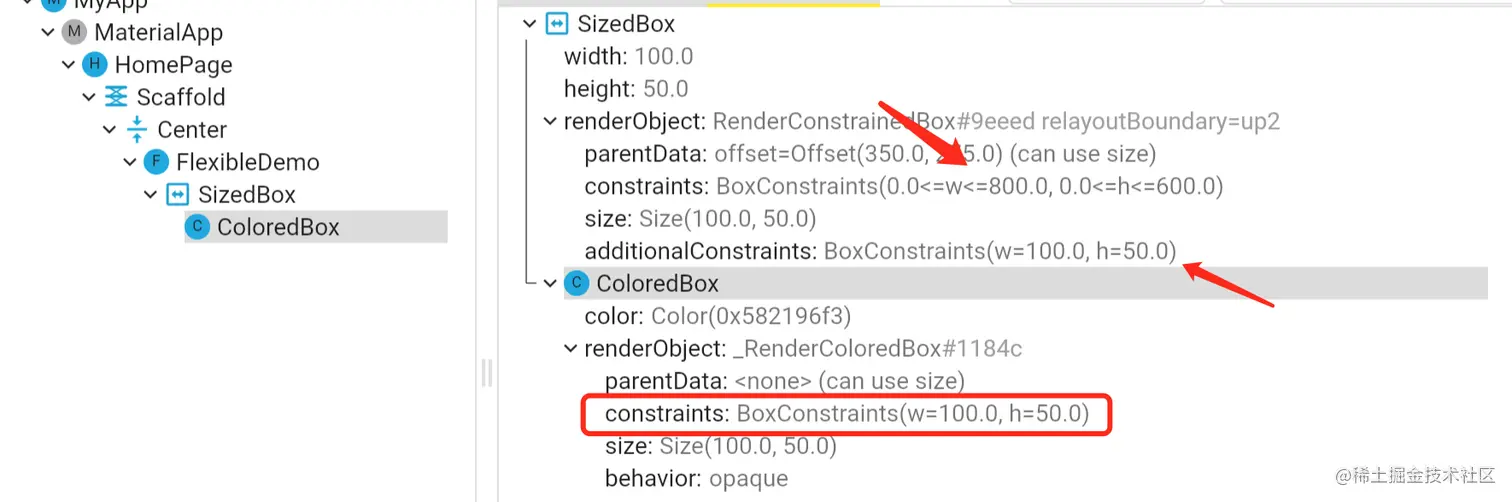The width and height of the screenshot is (1512, 502).
Task: Click the ColoredBox C icon in details panel
Action: [x=576, y=283]
